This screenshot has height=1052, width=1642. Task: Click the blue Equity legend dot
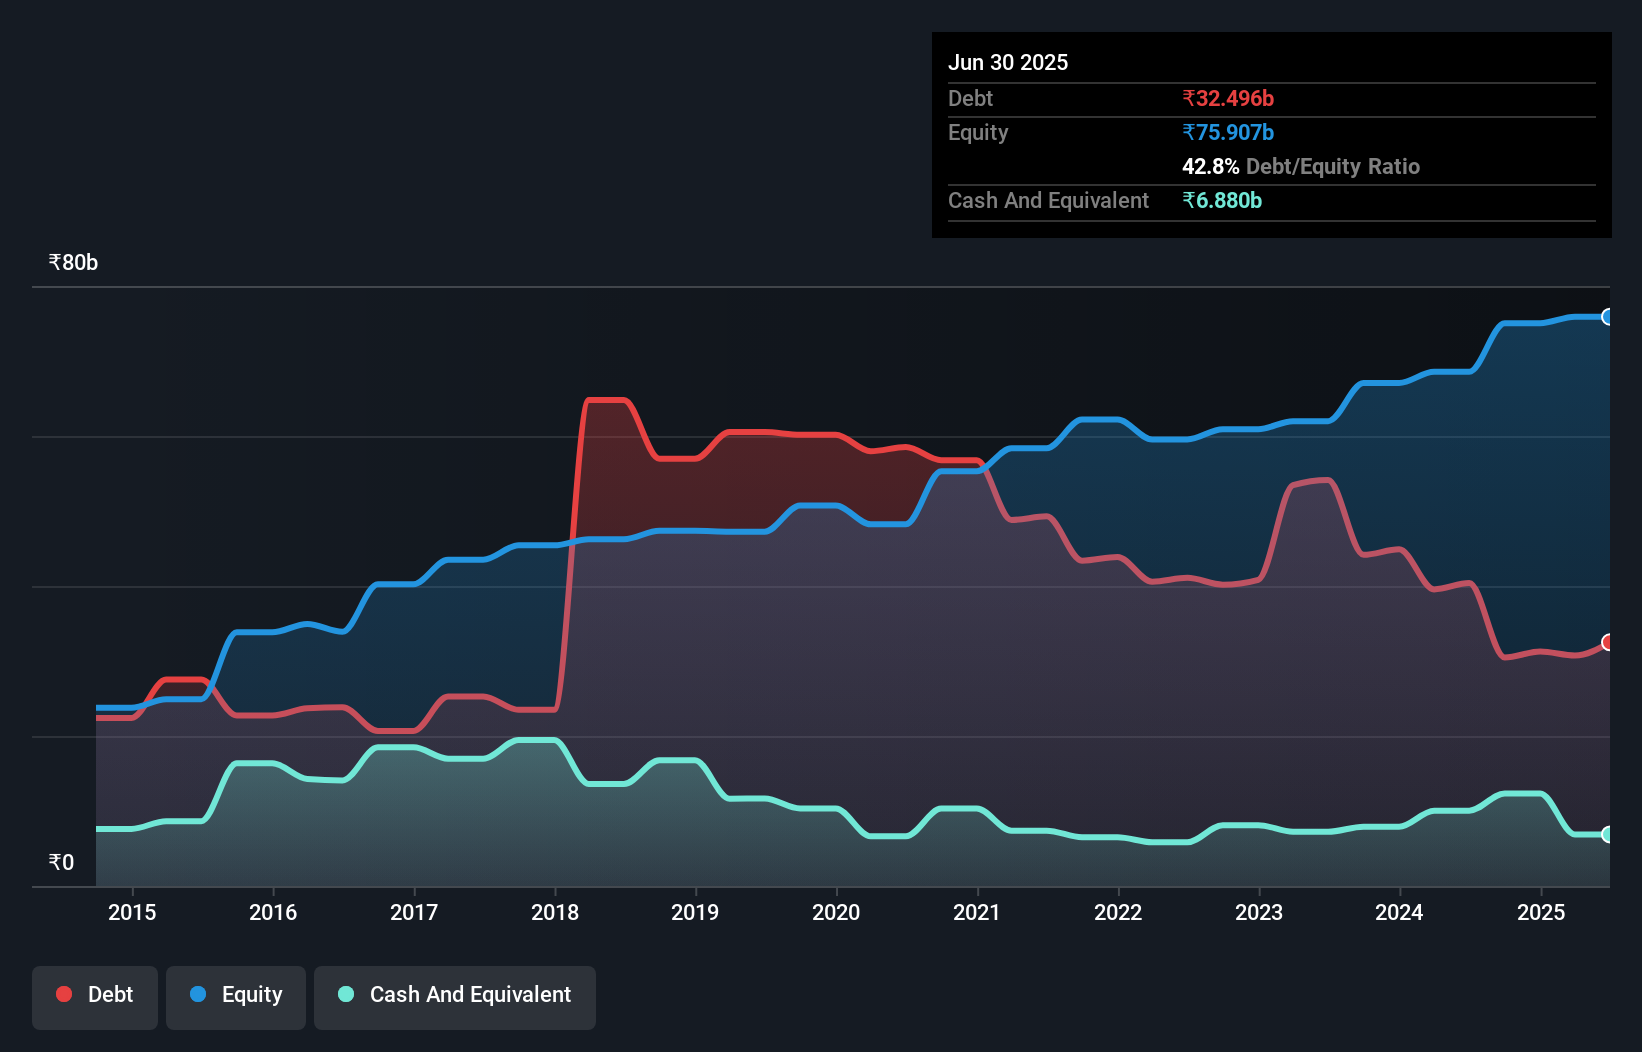198,994
